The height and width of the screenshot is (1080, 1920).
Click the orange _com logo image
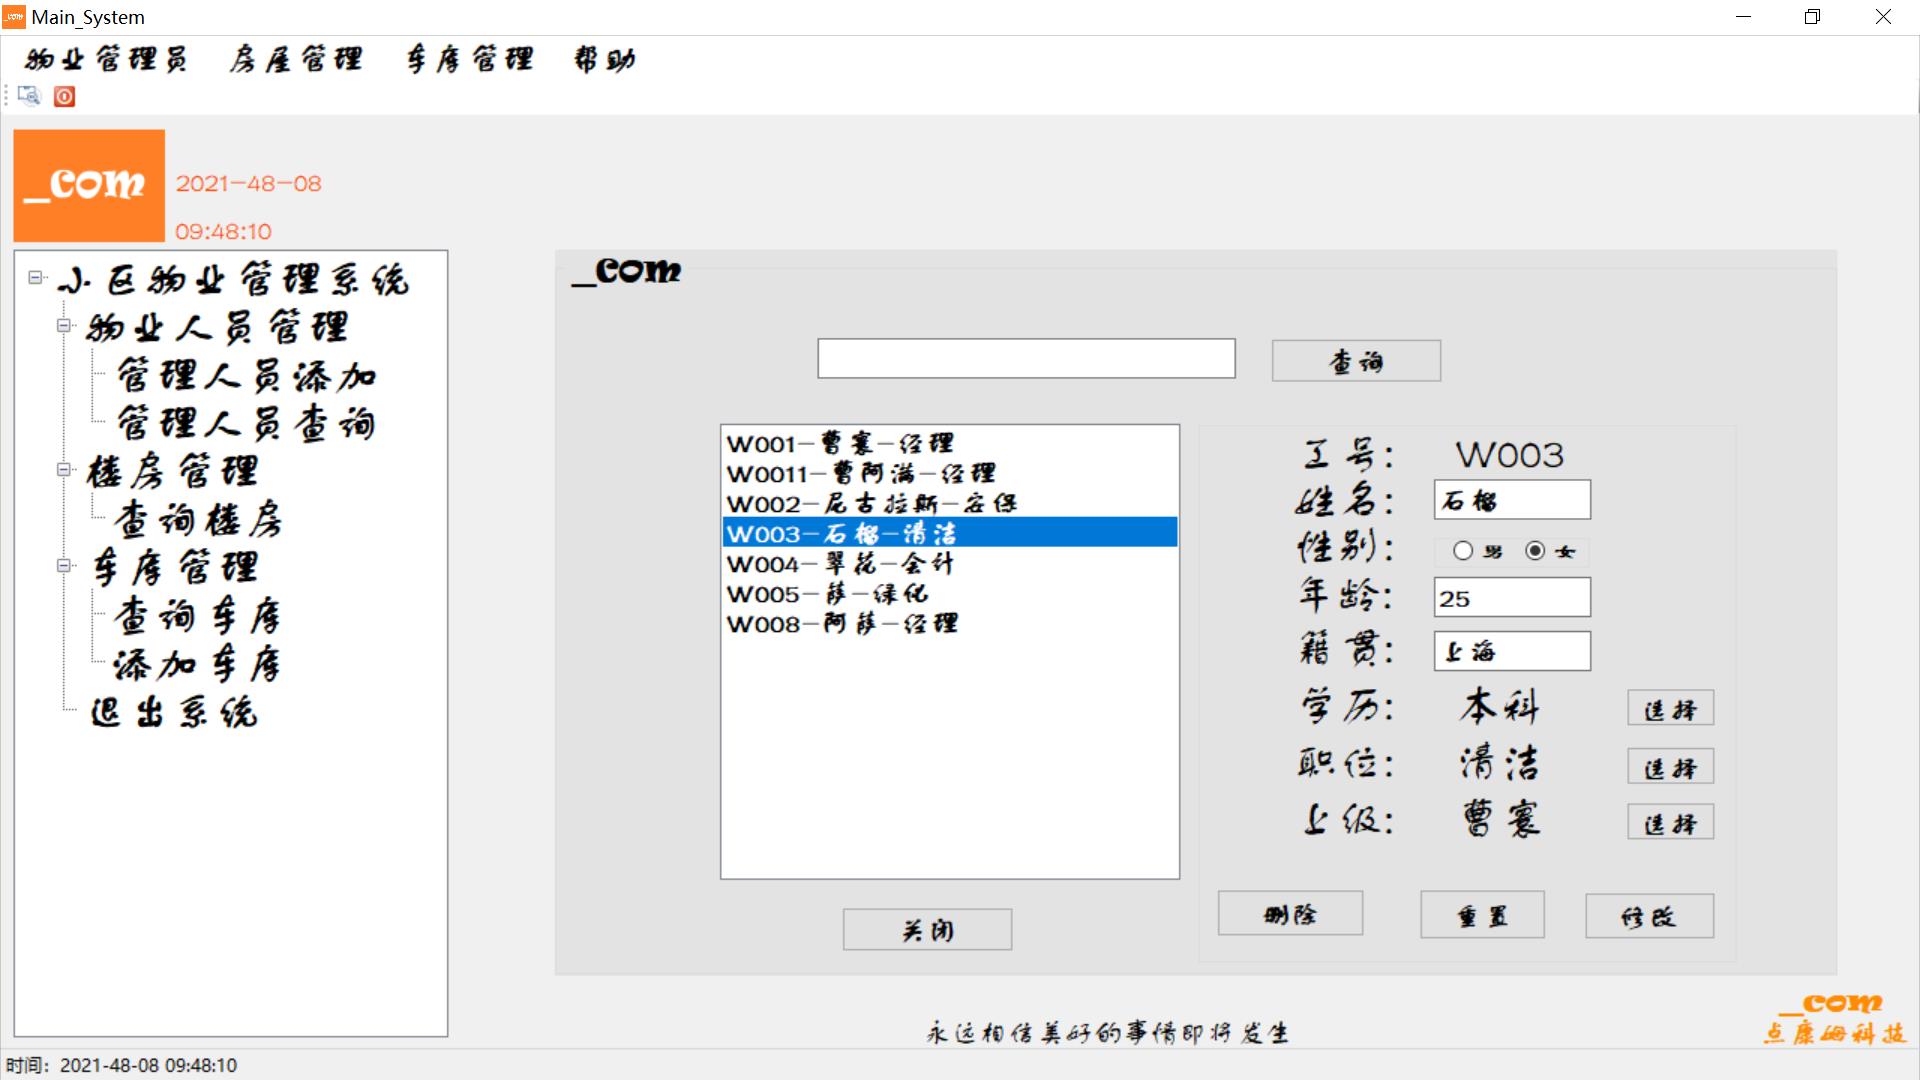[x=89, y=185]
